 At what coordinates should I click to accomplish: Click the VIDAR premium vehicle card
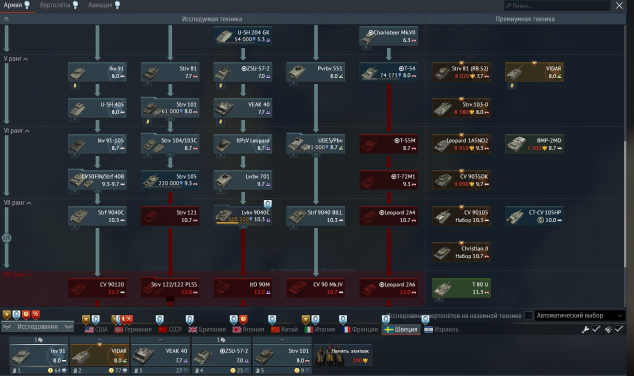point(534,72)
